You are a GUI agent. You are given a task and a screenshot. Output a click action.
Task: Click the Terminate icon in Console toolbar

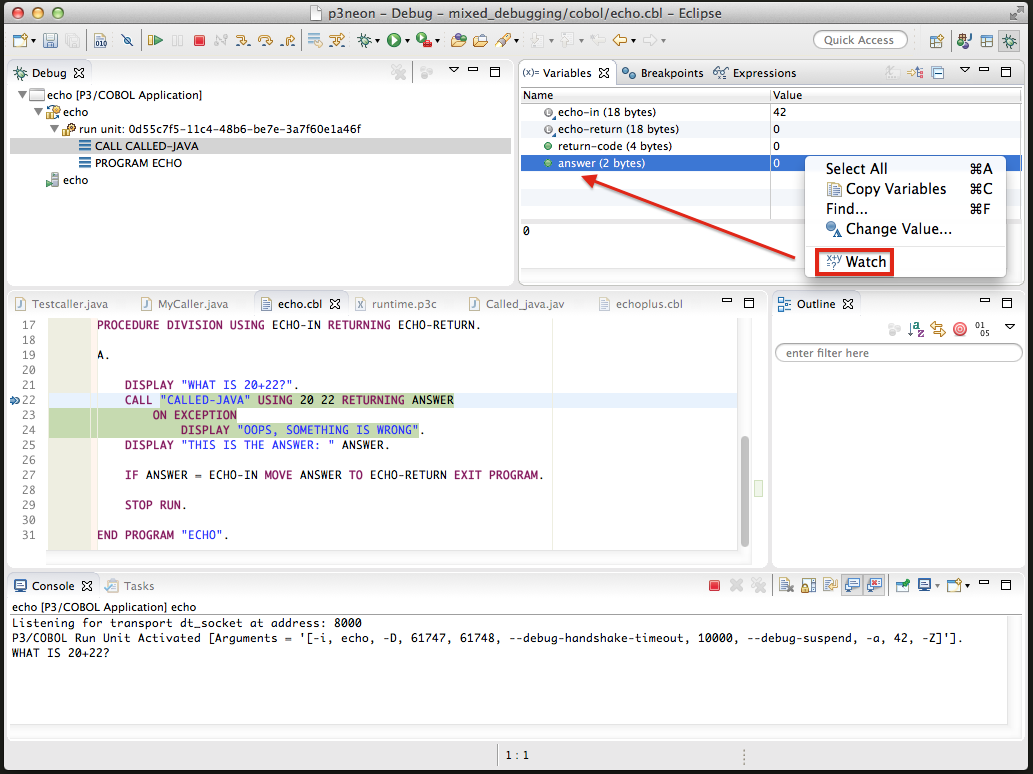(714, 586)
